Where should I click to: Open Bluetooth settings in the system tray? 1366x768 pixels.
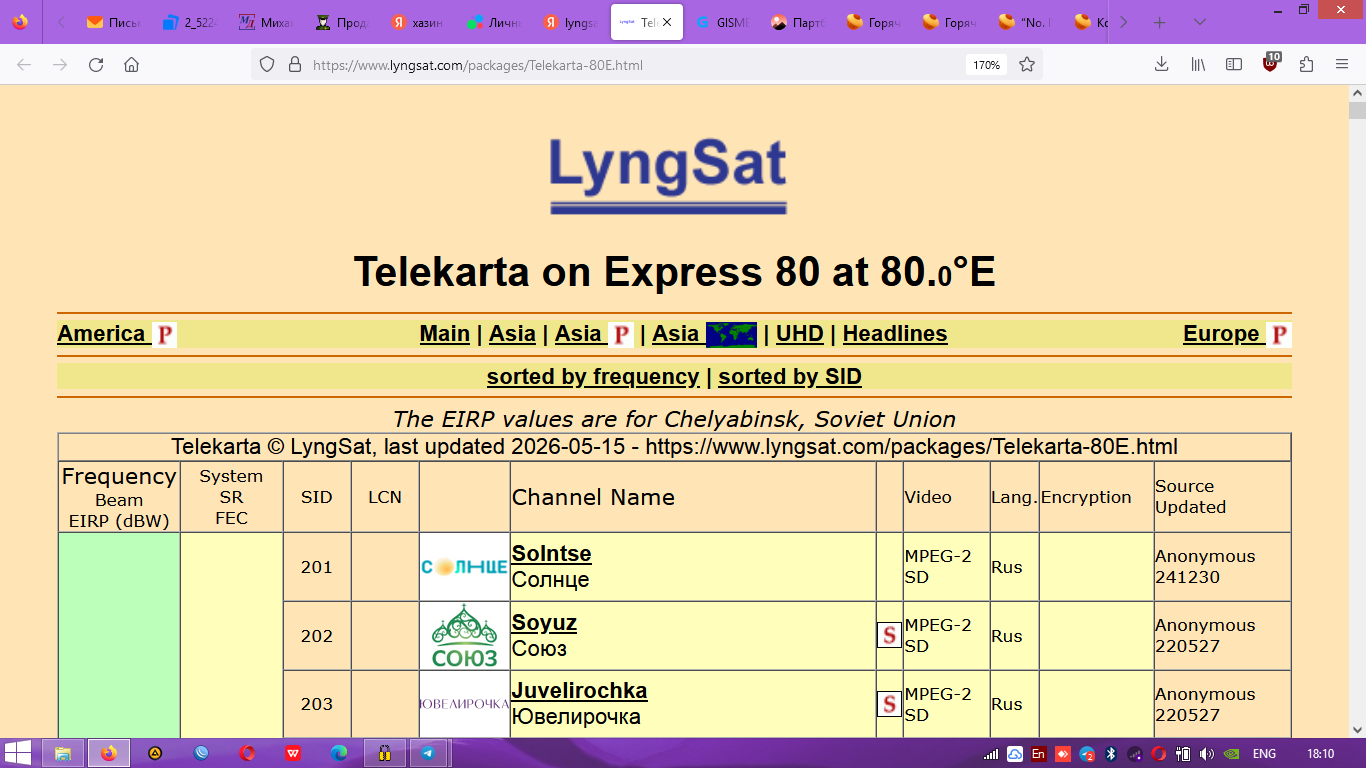click(x=1110, y=754)
